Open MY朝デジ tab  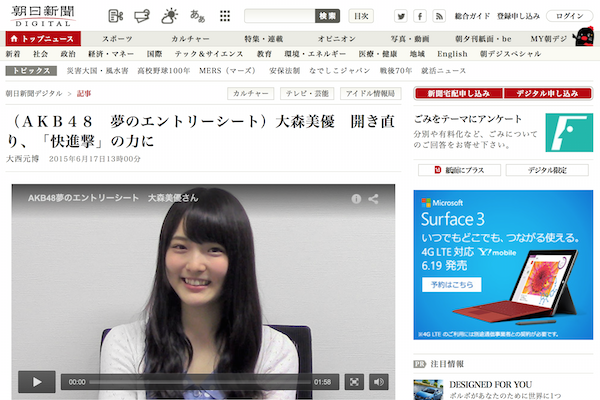549,39
